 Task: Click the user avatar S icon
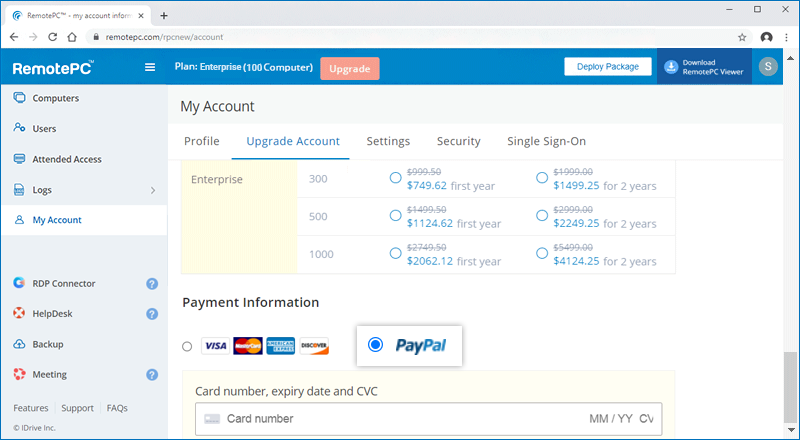pos(768,66)
